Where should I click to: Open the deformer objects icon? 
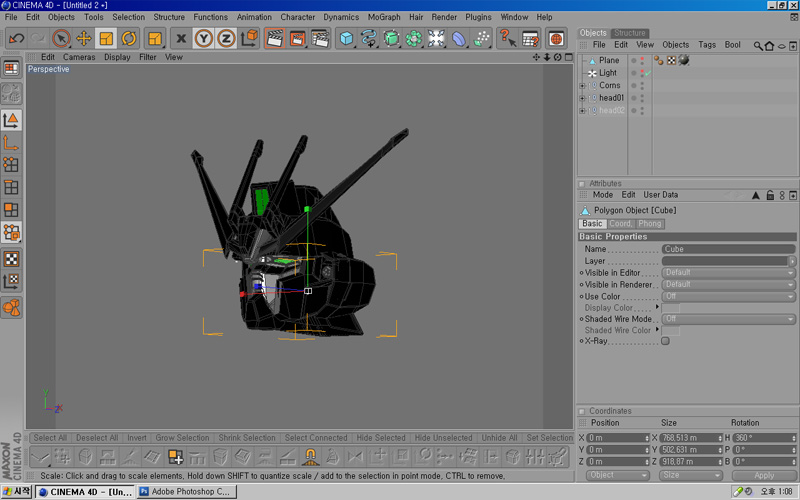tap(459, 38)
